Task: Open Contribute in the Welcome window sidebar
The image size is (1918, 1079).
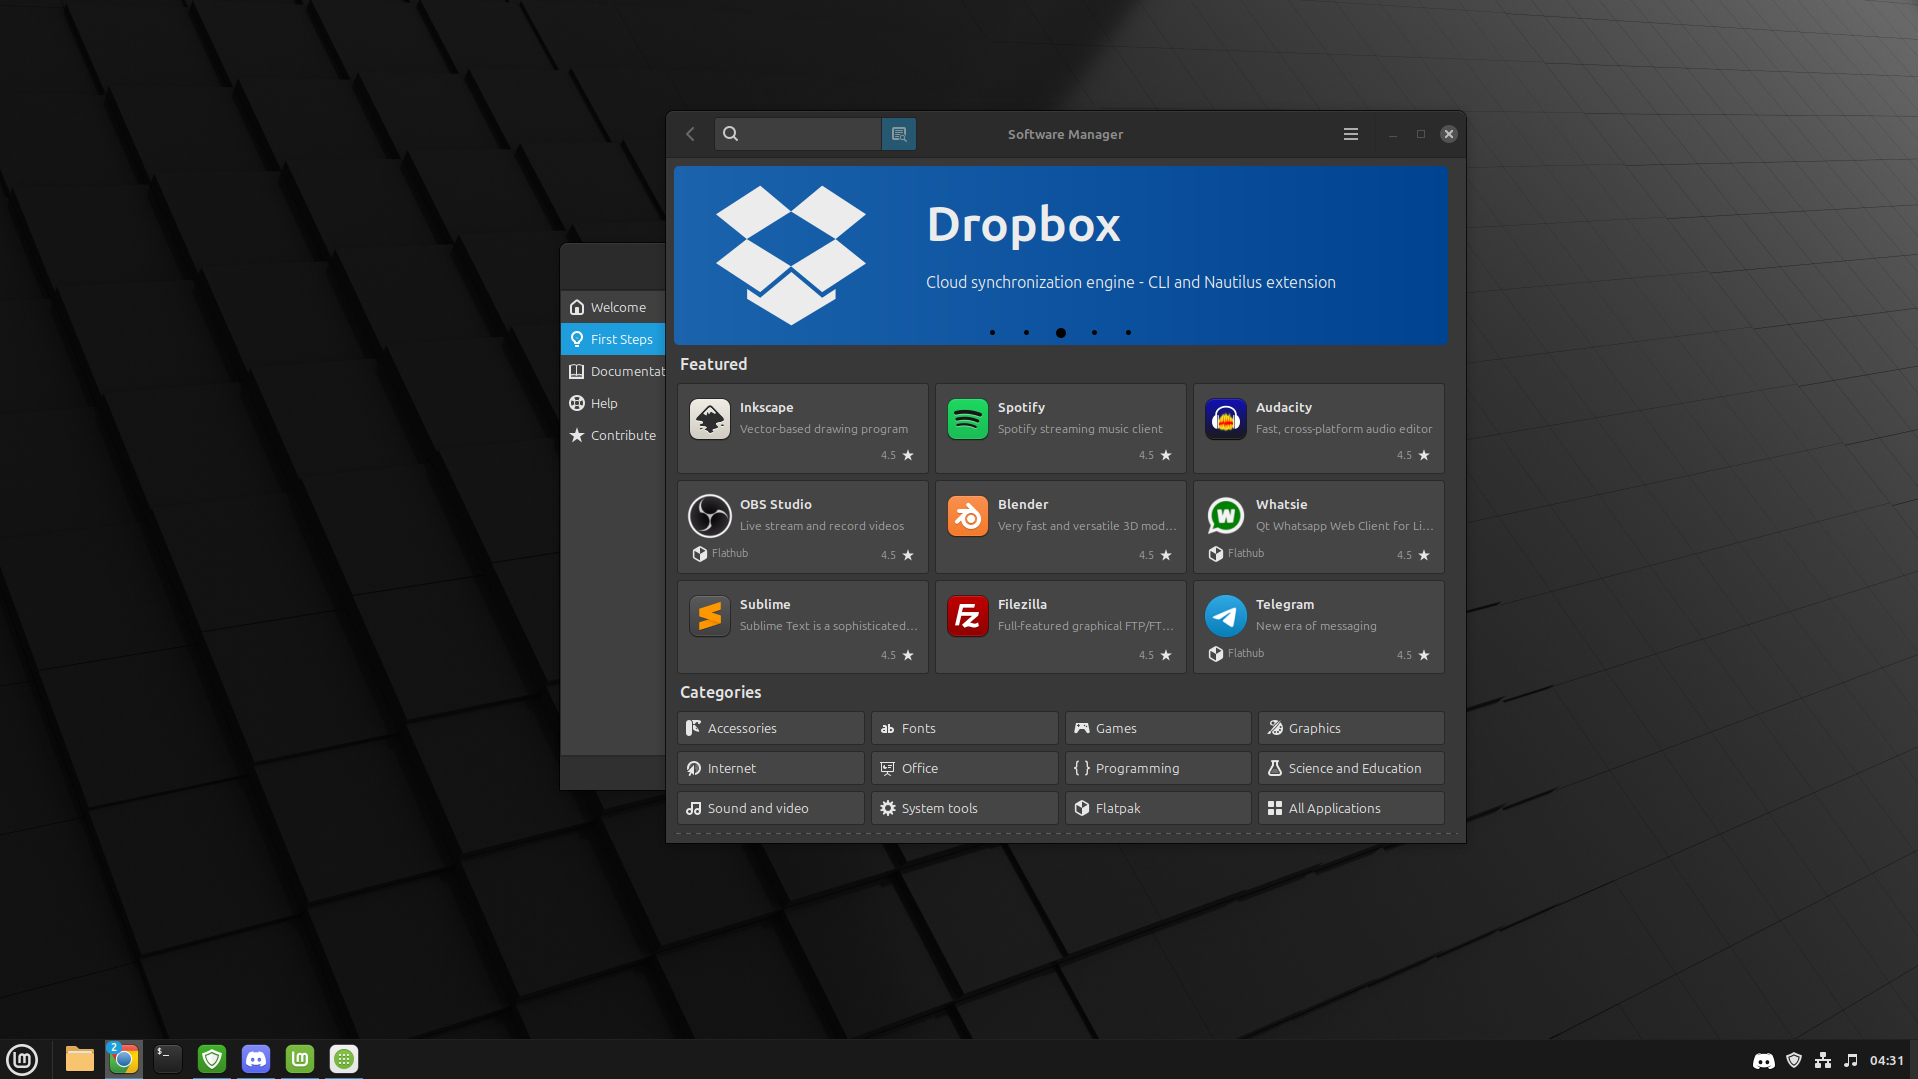Action: point(613,435)
